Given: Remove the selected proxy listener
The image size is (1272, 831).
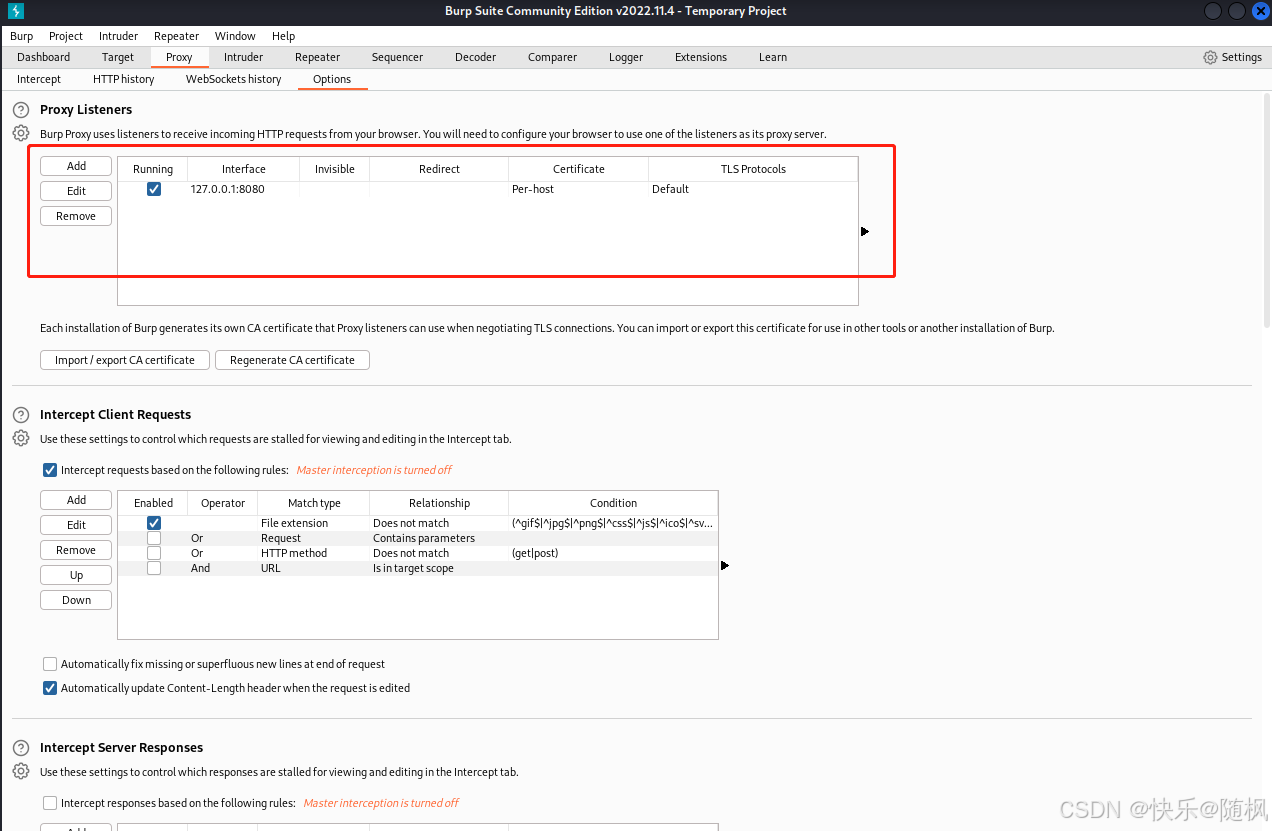Looking at the screenshot, I should tap(76, 216).
